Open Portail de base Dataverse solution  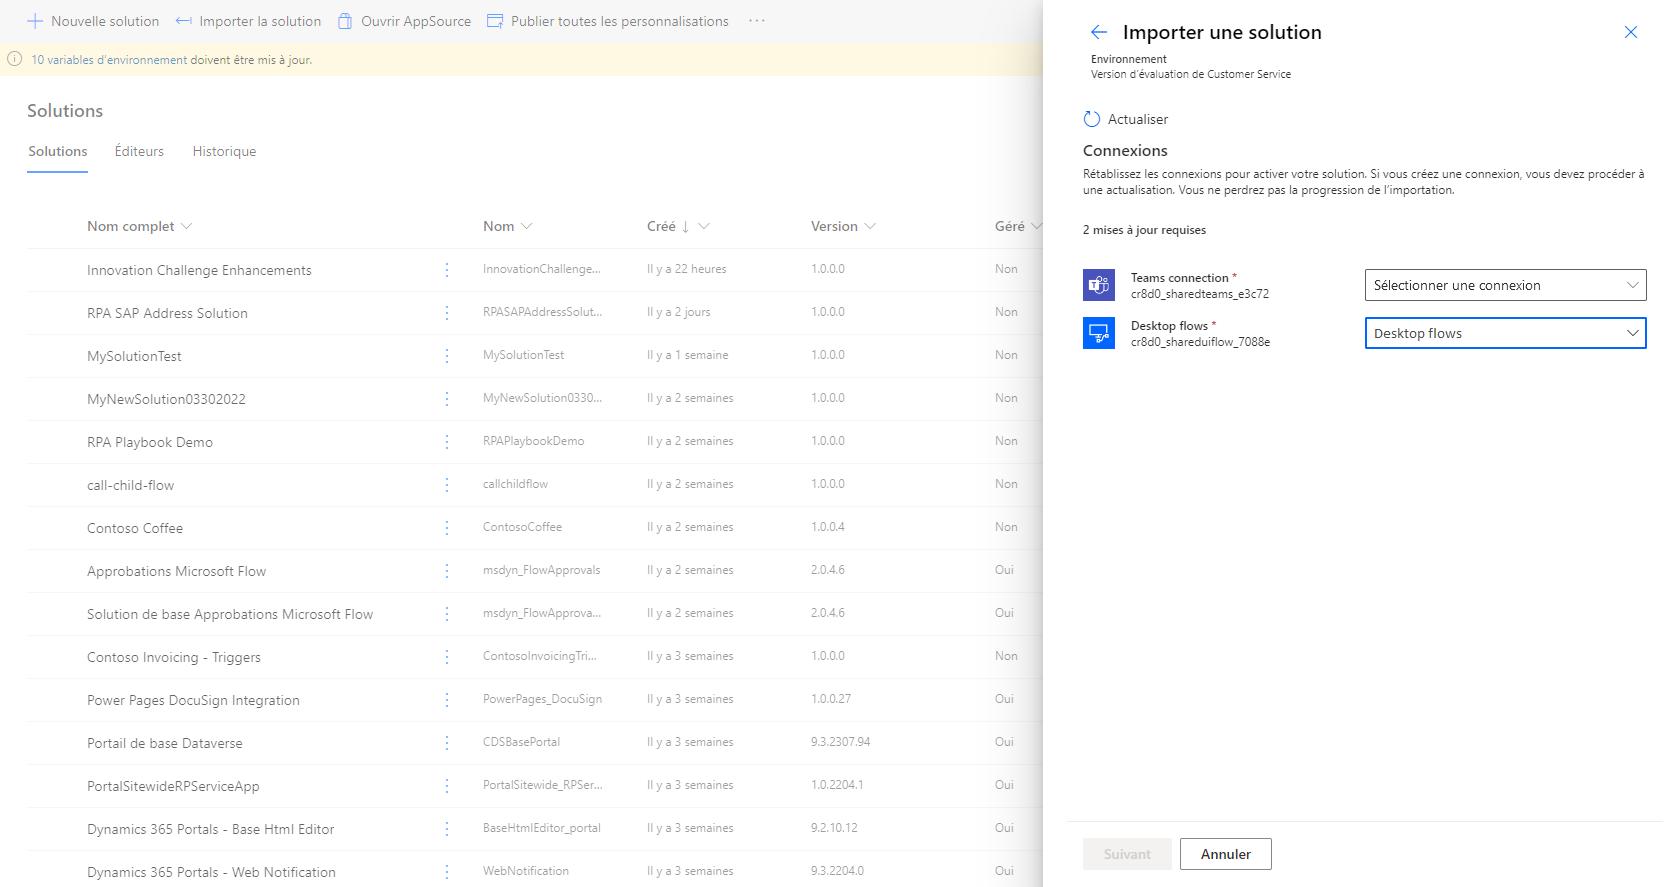click(165, 743)
